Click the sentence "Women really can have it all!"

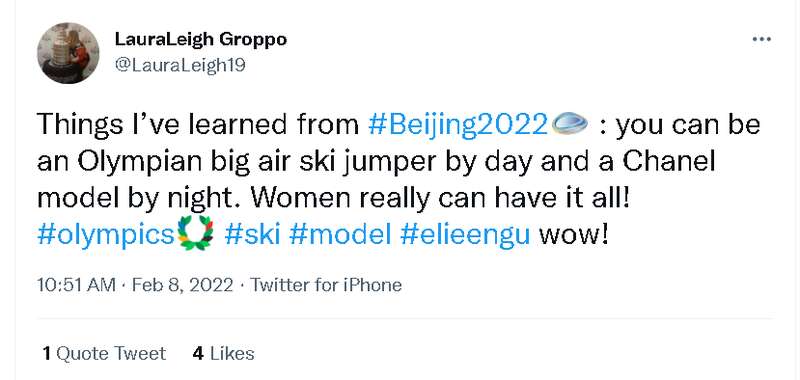tap(441, 198)
